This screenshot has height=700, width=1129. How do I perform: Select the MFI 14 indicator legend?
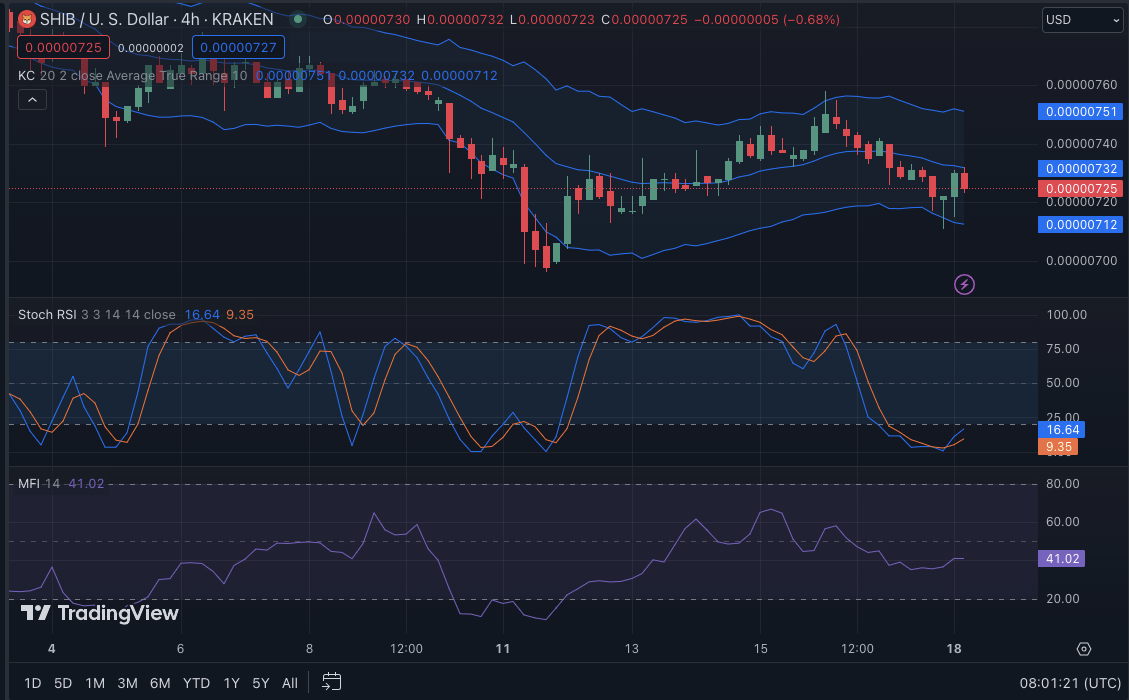click(x=39, y=484)
